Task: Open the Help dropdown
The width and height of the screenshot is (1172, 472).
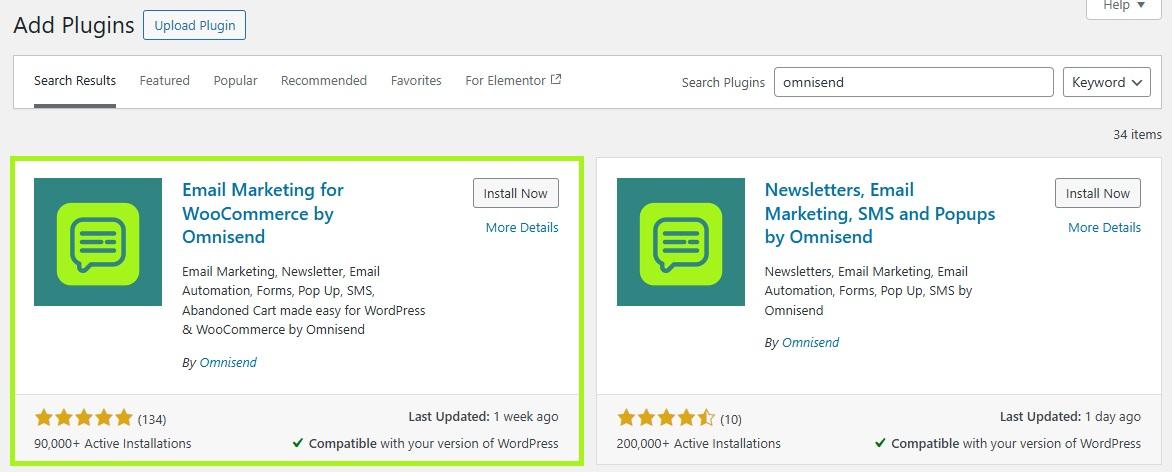Action: point(1124,6)
